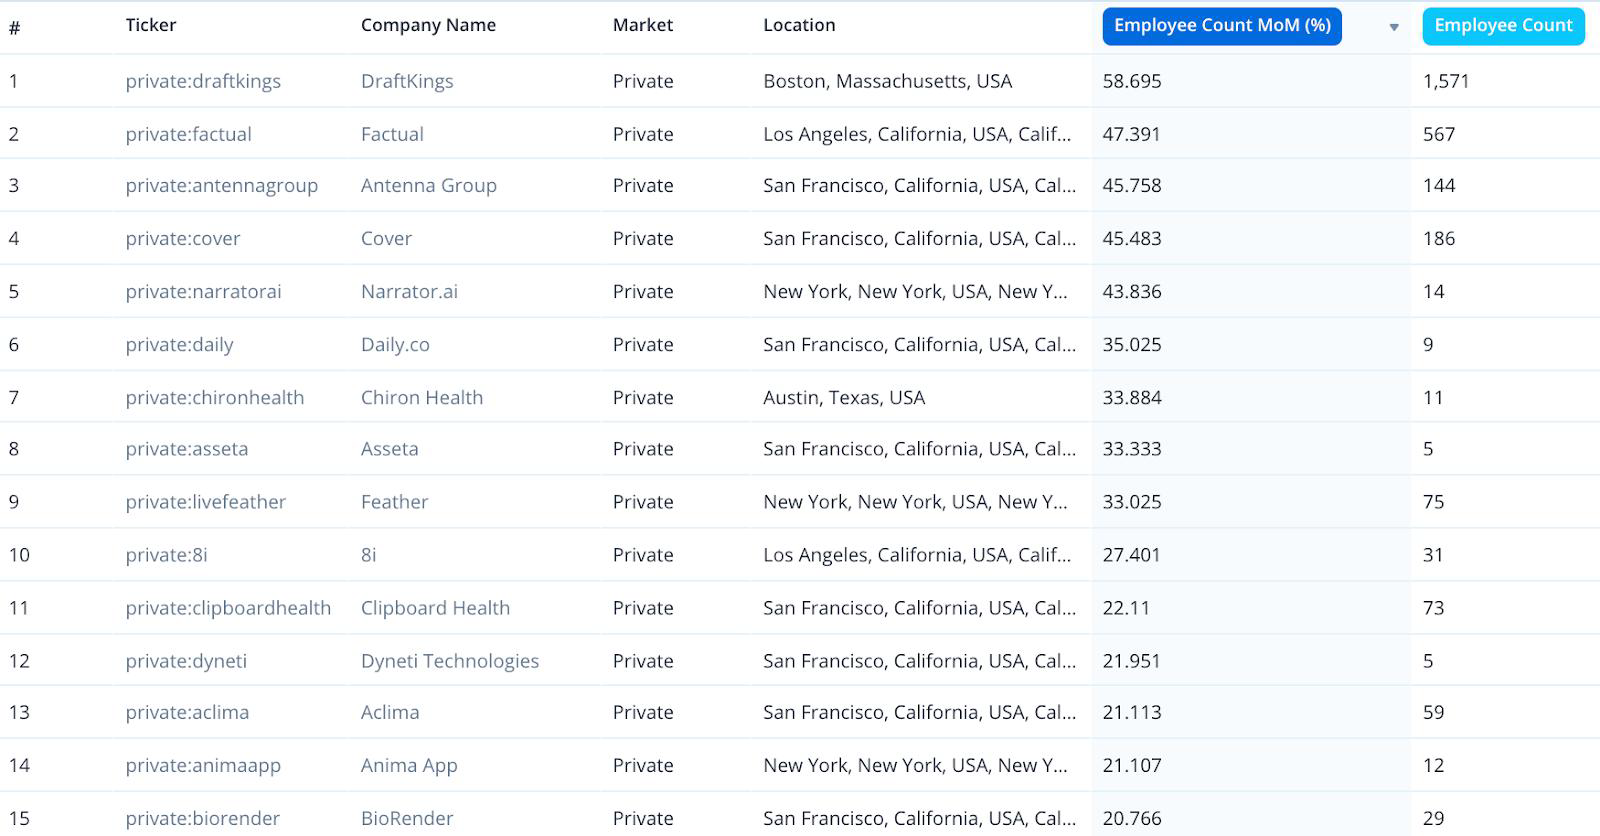
Task: Open the Clipboard Health company link
Action: [435, 607]
